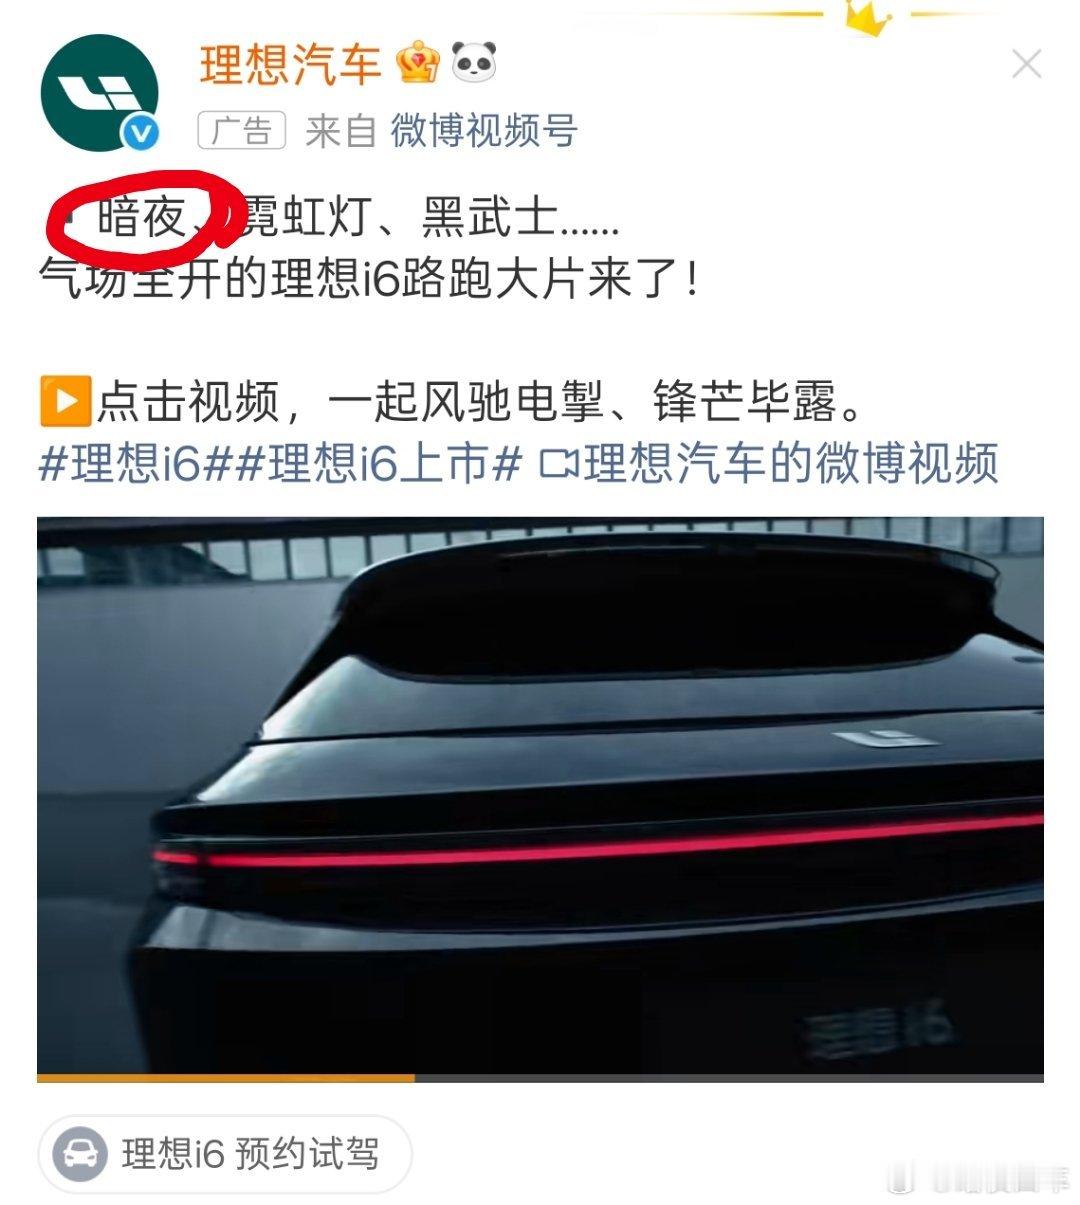Click the golden crown decoration at top
Screen dimensions: 1080x1205
click(866, 18)
